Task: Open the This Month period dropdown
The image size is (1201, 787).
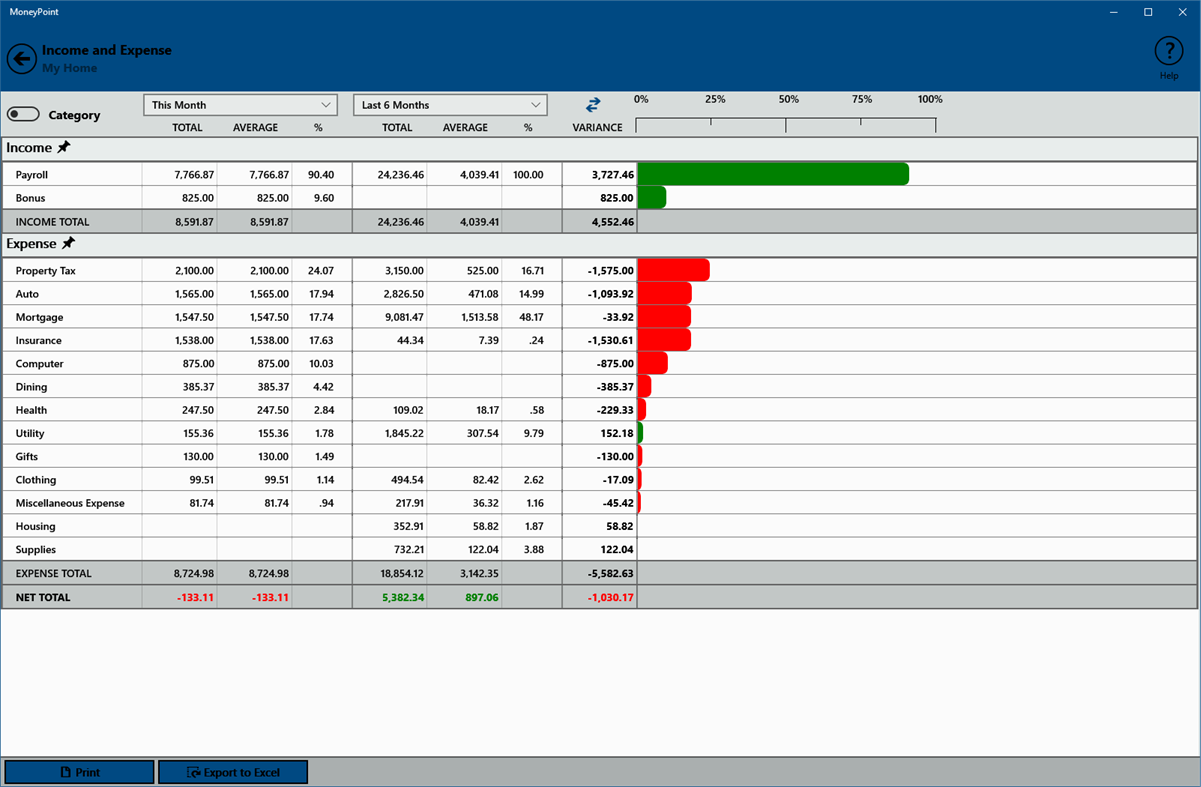Action: click(x=240, y=104)
